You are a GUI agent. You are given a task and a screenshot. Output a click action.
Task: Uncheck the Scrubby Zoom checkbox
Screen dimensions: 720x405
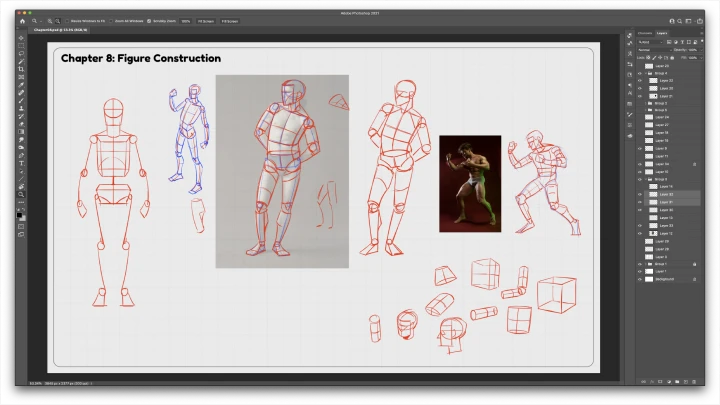[x=149, y=20]
